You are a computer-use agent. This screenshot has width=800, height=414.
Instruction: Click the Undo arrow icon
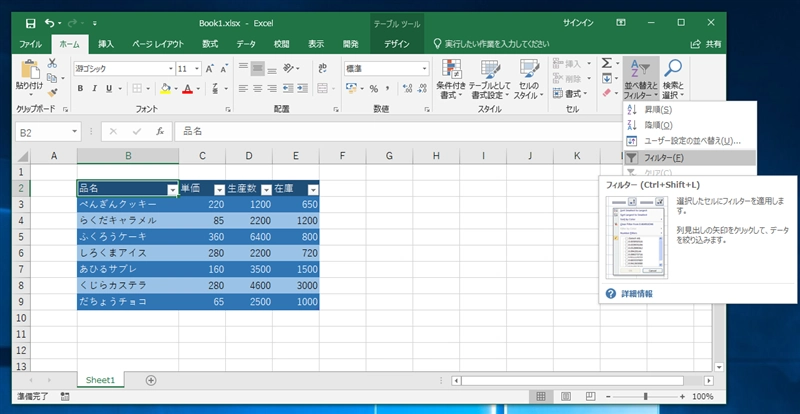point(49,23)
